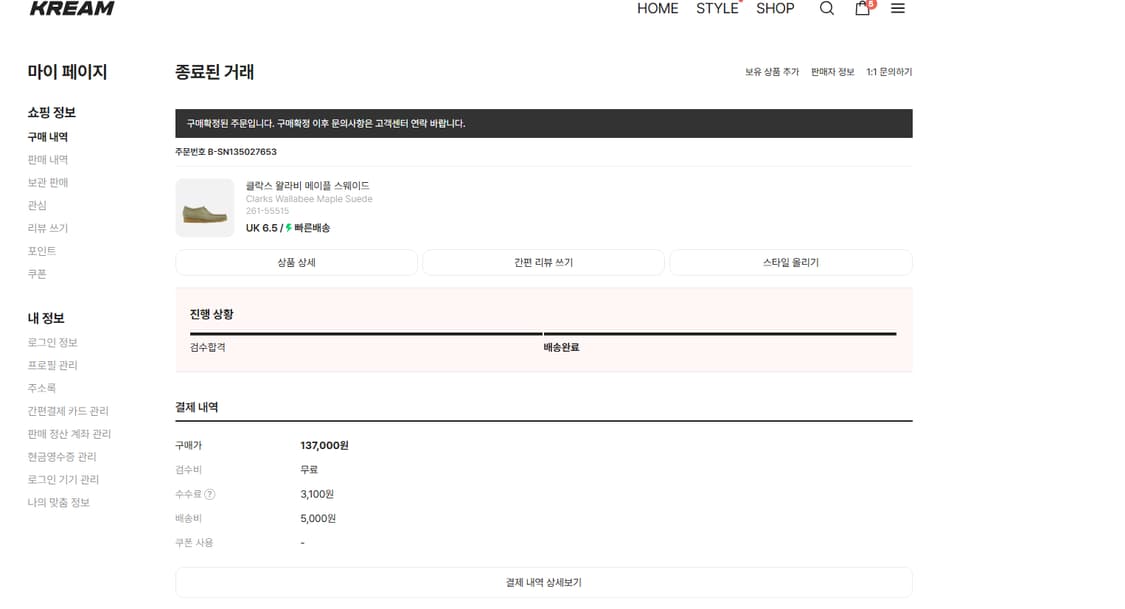Viewport: 1125px width, 609px height.
Task: Open 포인트 in sidebar
Action: click(x=42, y=251)
